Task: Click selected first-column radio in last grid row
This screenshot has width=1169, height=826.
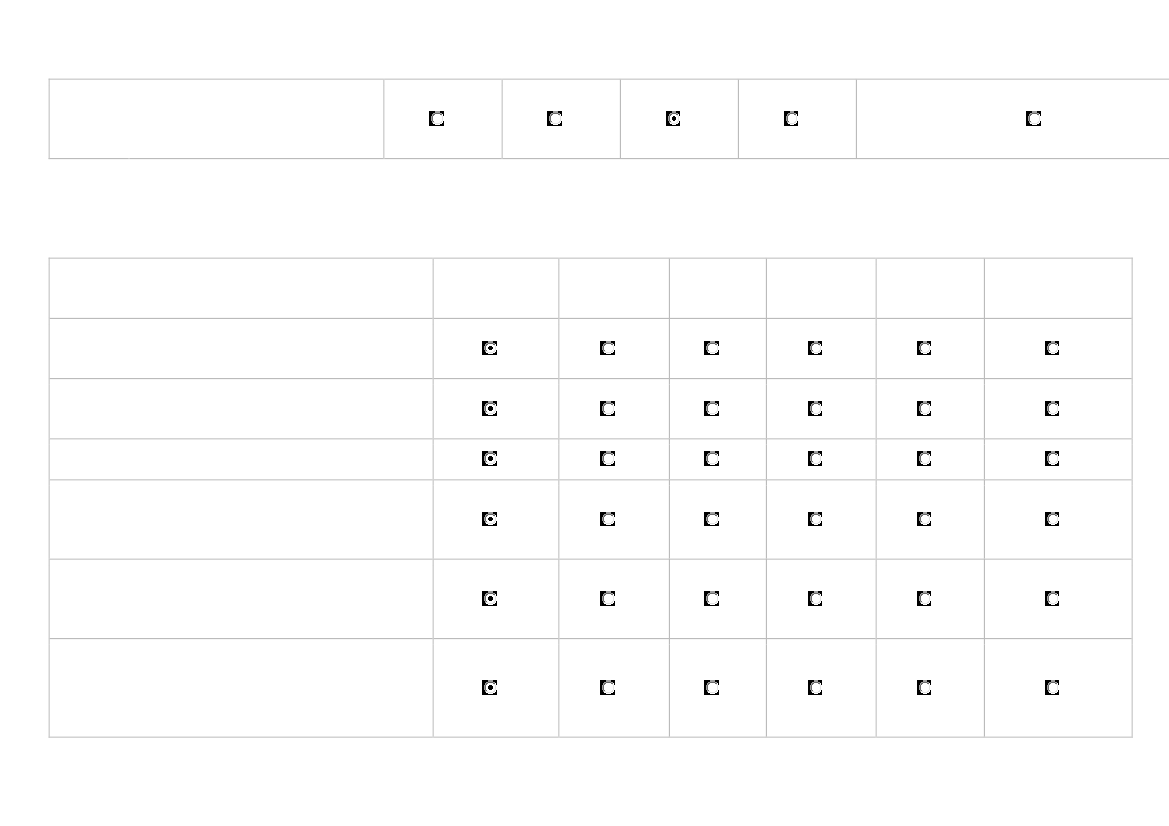Action: coord(490,688)
